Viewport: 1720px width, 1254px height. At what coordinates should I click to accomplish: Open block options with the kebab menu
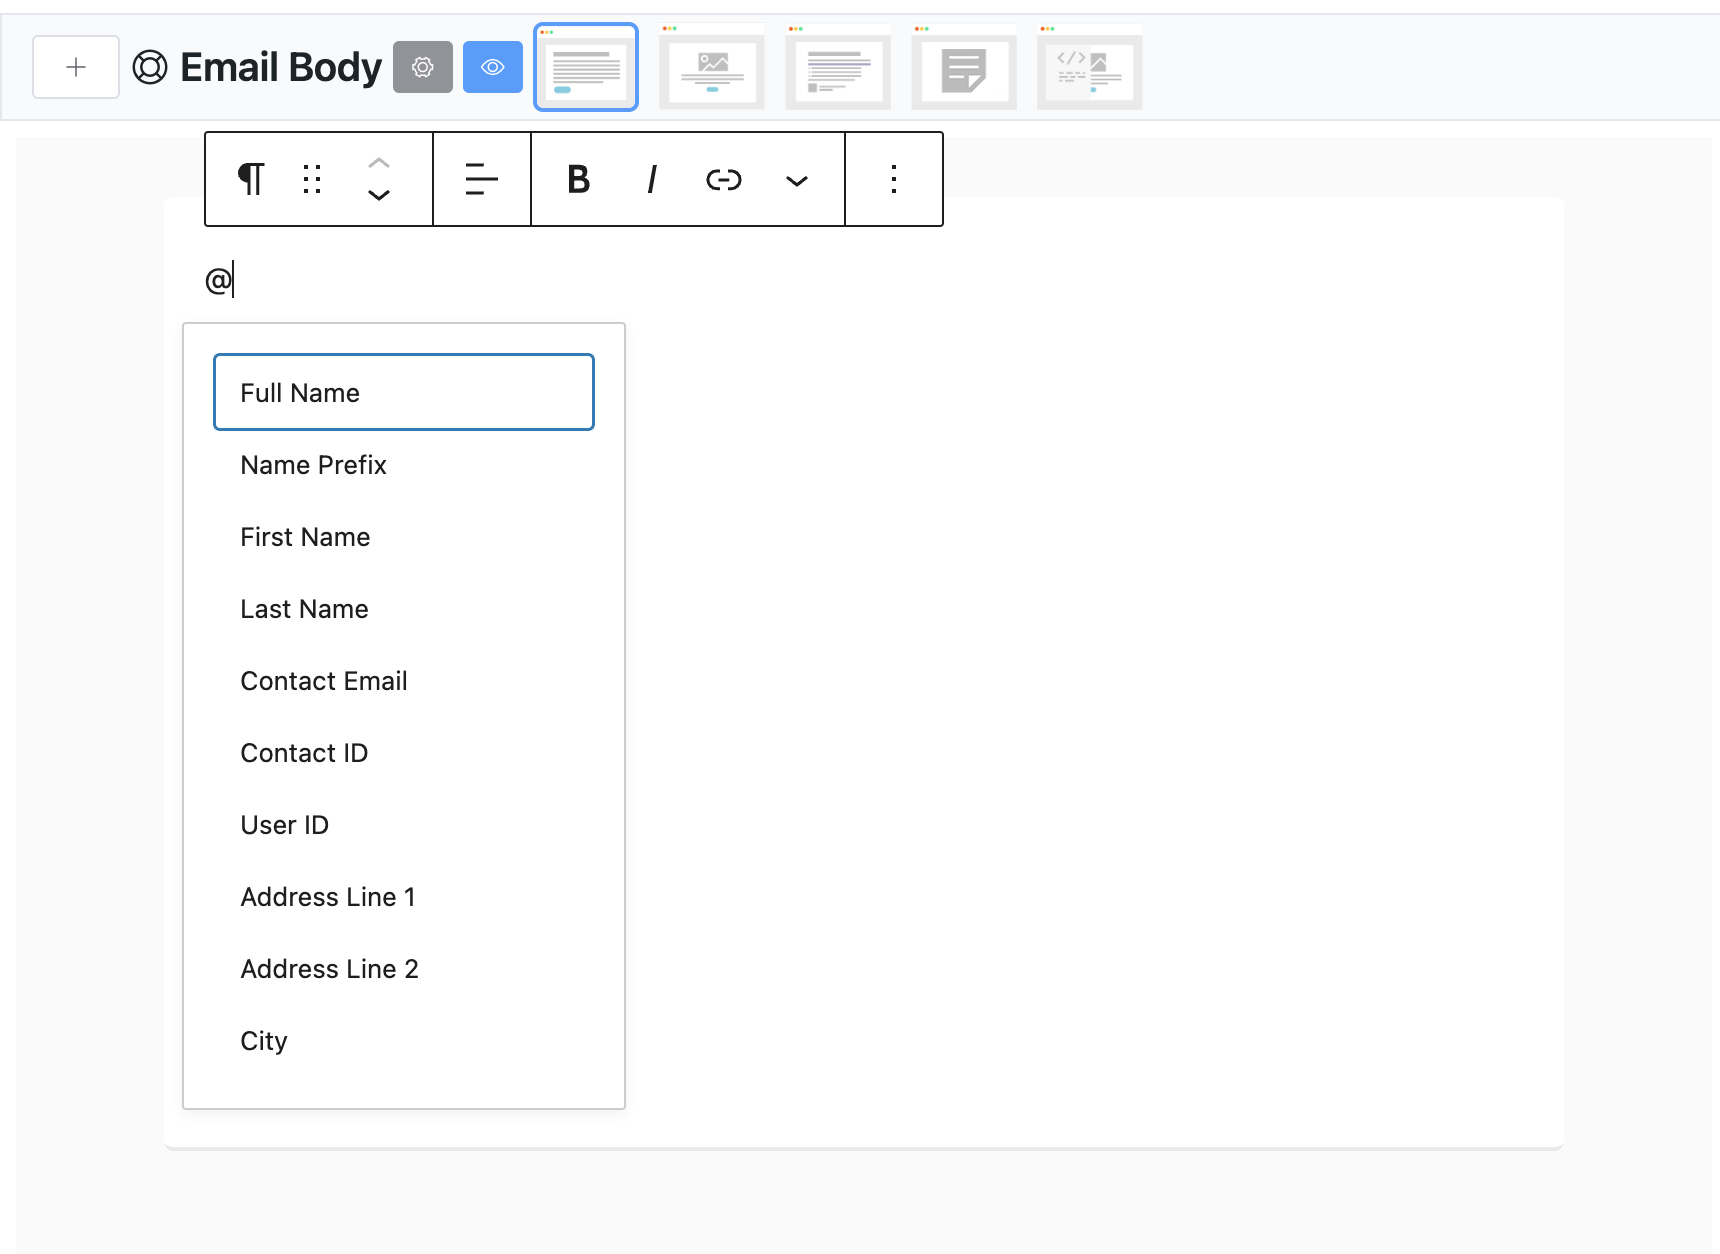coord(893,180)
